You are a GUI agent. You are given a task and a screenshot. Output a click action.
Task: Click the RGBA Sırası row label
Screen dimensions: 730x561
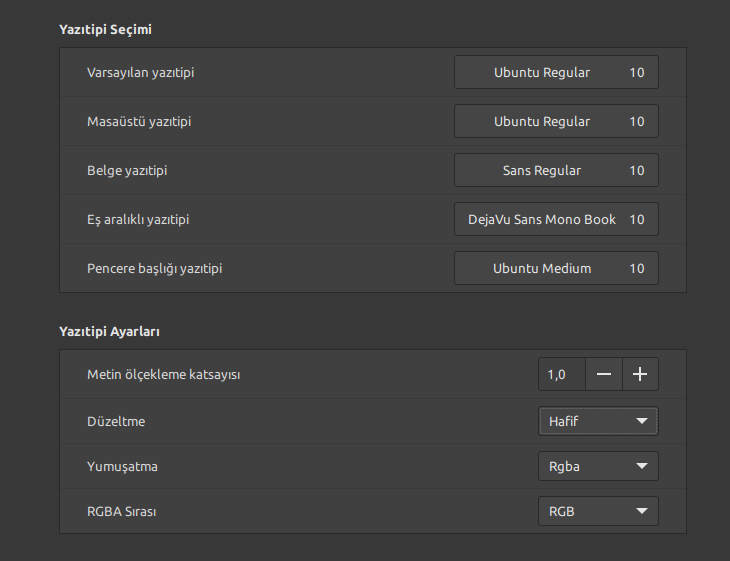coord(122,512)
